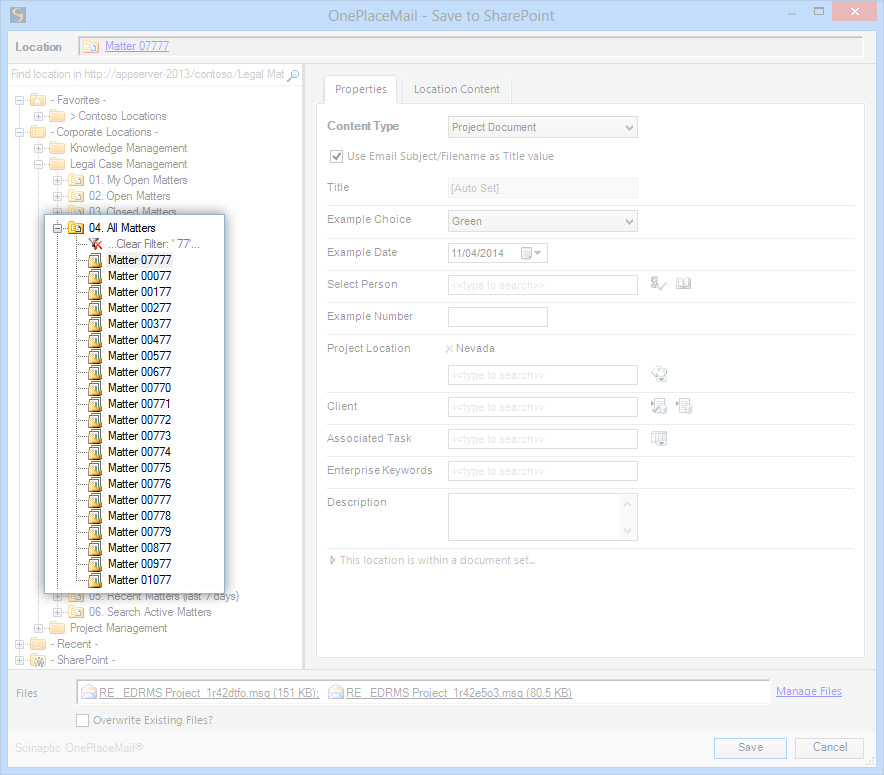Click the Save button
Image resolution: width=884 pixels, height=775 pixels.
click(750, 747)
